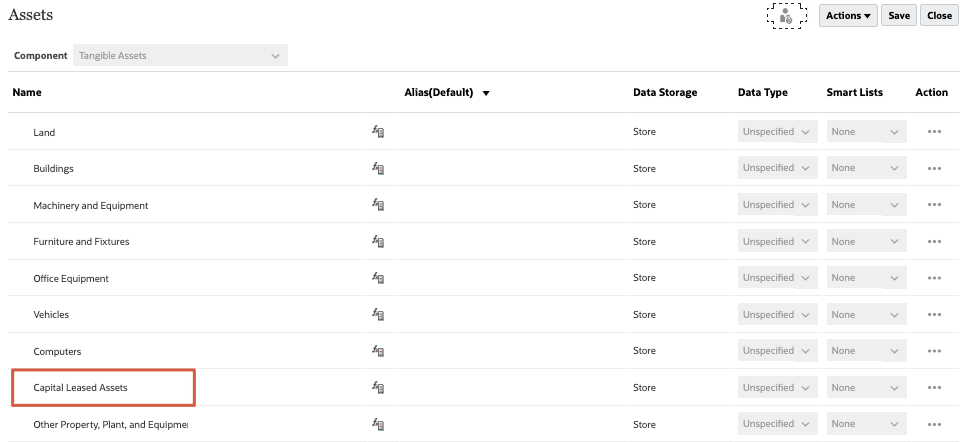This screenshot has width=963, height=442.
Task: Click the Data Storage column header
Action: 665,92
